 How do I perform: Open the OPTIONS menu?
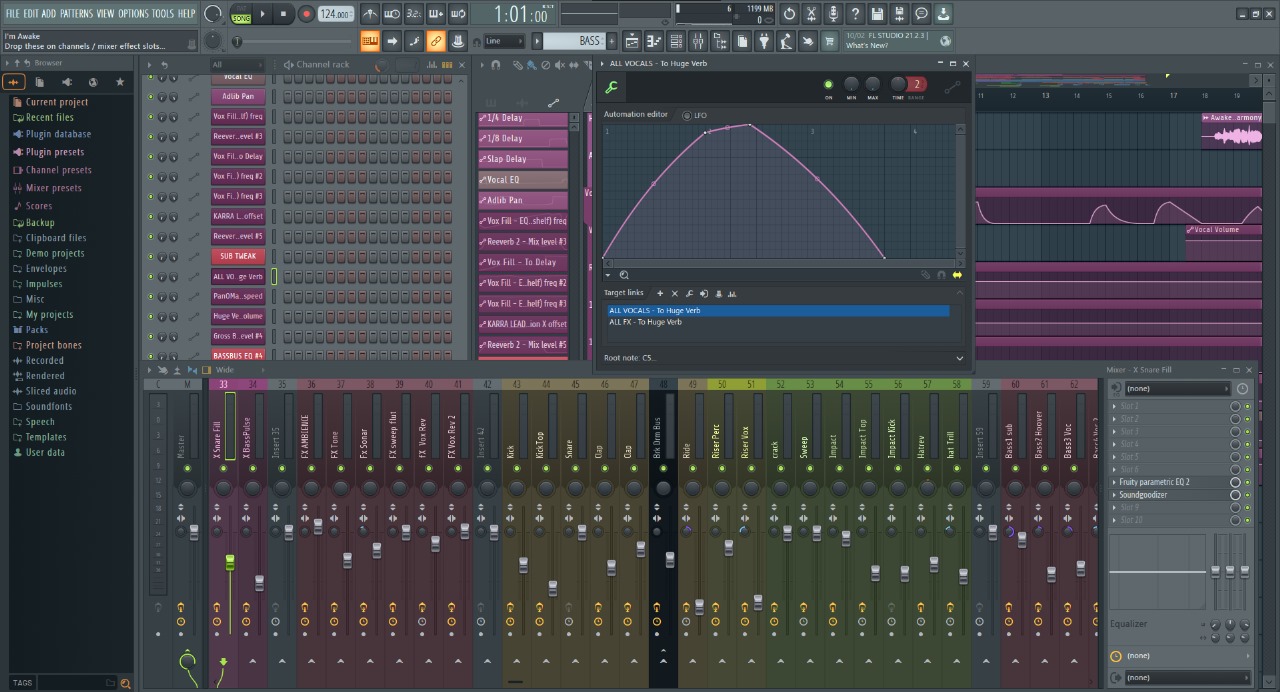[x=133, y=13]
